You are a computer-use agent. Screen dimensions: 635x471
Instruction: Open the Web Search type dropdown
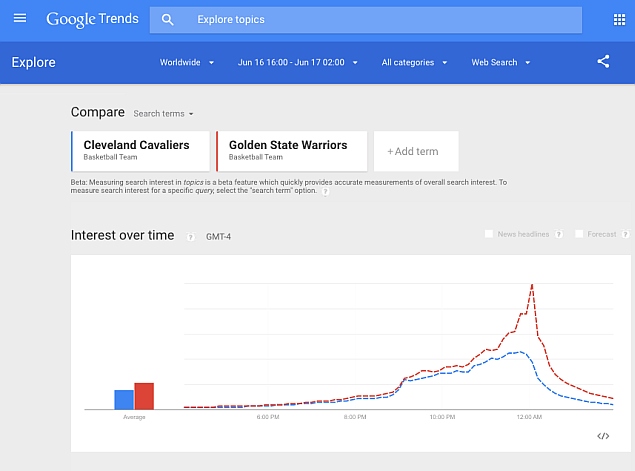coord(501,62)
